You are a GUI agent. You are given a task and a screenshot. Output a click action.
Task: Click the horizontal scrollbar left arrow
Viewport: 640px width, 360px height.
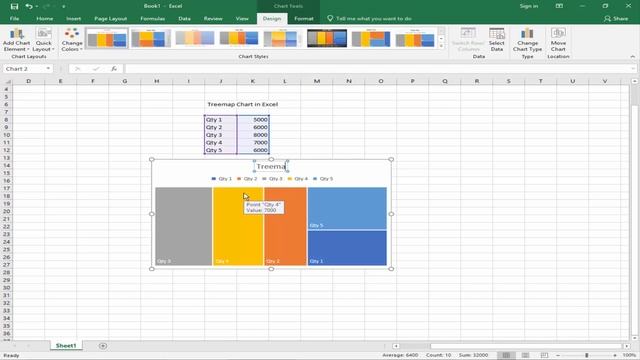point(396,346)
